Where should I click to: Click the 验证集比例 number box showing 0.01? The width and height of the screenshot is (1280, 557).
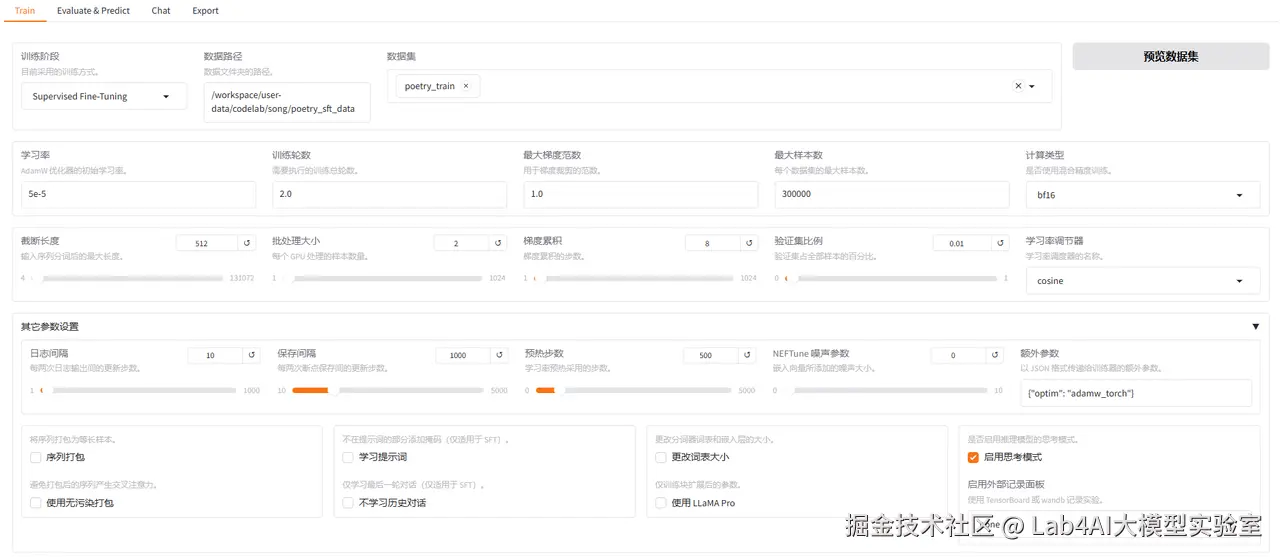point(960,243)
